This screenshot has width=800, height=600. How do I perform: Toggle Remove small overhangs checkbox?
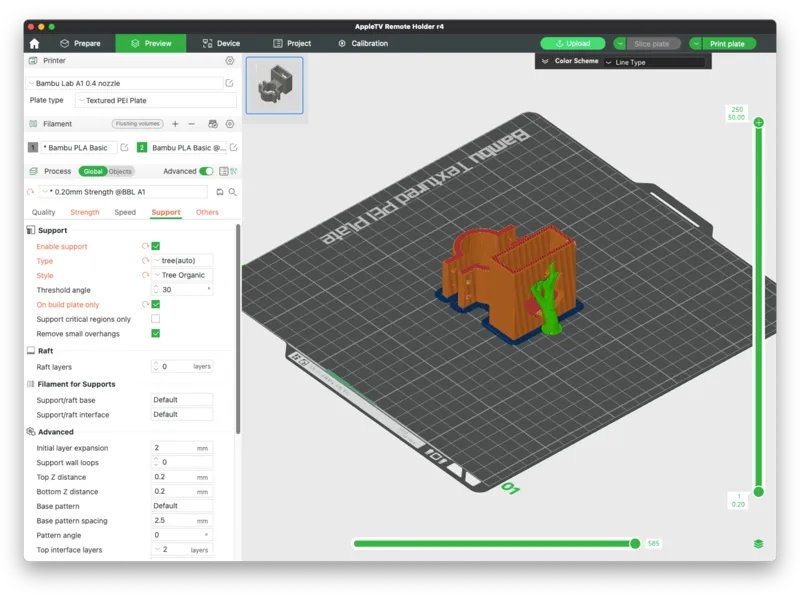156,333
